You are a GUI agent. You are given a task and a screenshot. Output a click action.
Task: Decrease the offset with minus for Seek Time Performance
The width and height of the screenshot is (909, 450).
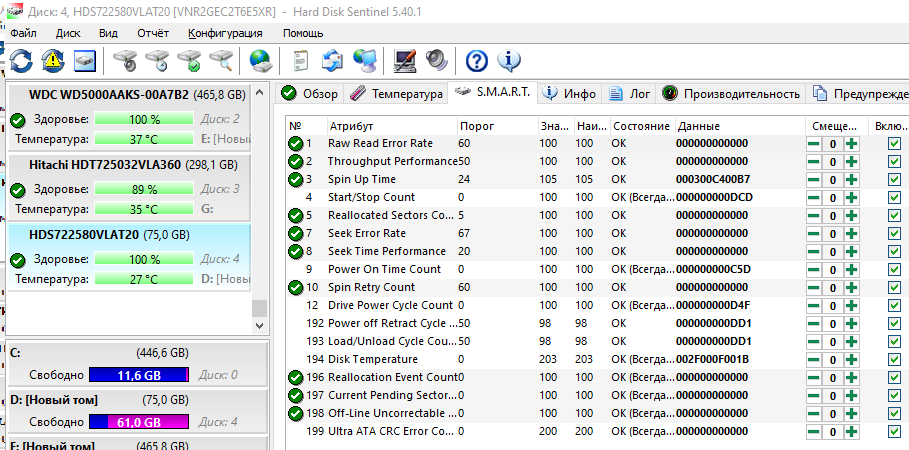coord(814,252)
